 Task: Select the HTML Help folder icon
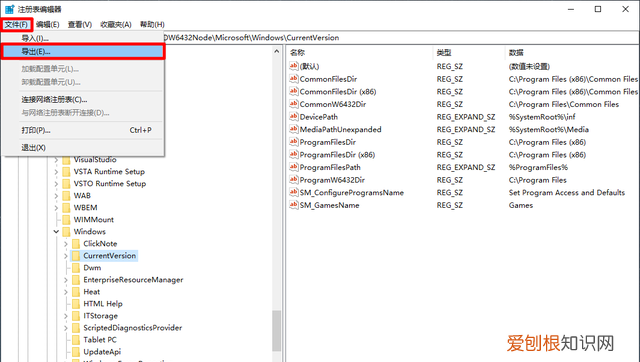76,304
